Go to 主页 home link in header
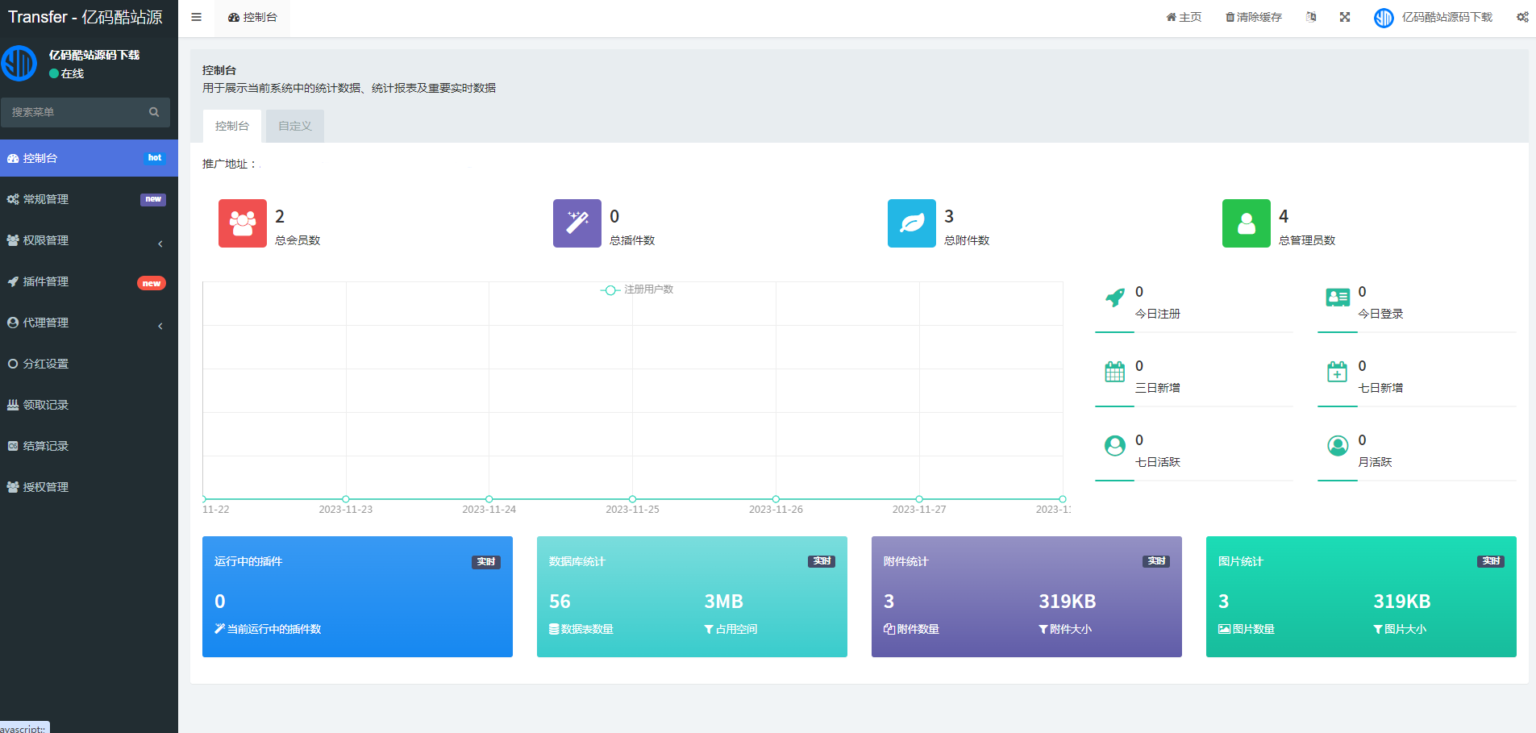 [x=1183, y=17]
